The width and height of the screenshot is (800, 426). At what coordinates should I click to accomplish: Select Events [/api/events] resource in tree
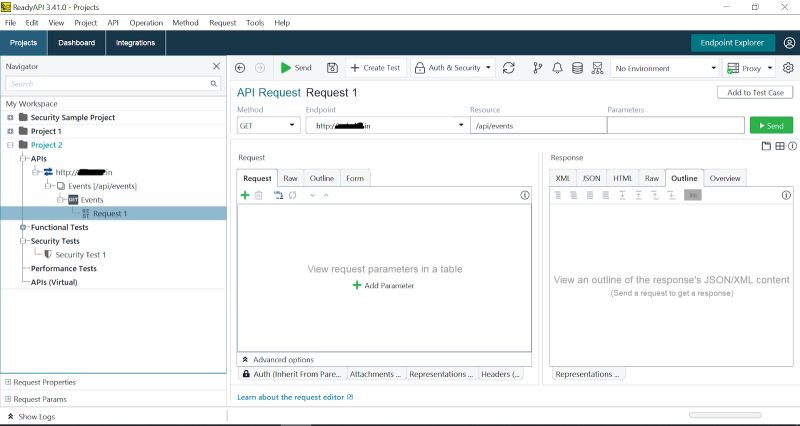[102, 186]
